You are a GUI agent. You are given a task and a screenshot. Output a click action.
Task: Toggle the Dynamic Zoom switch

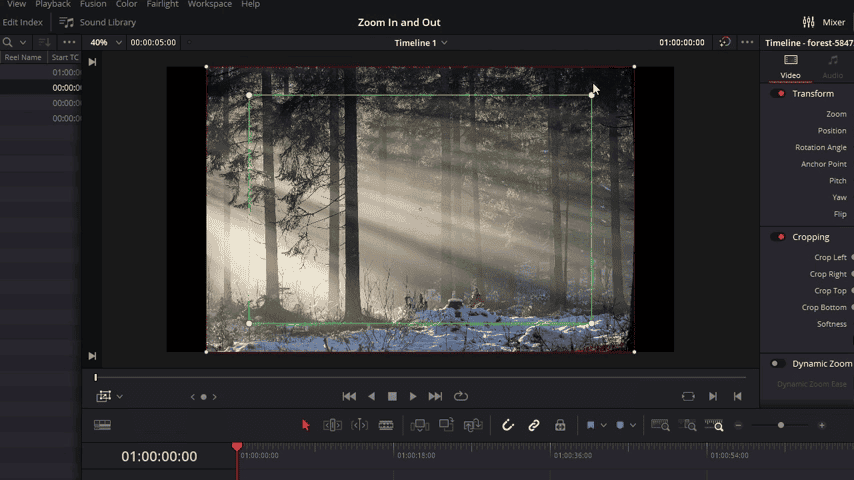point(778,363)
